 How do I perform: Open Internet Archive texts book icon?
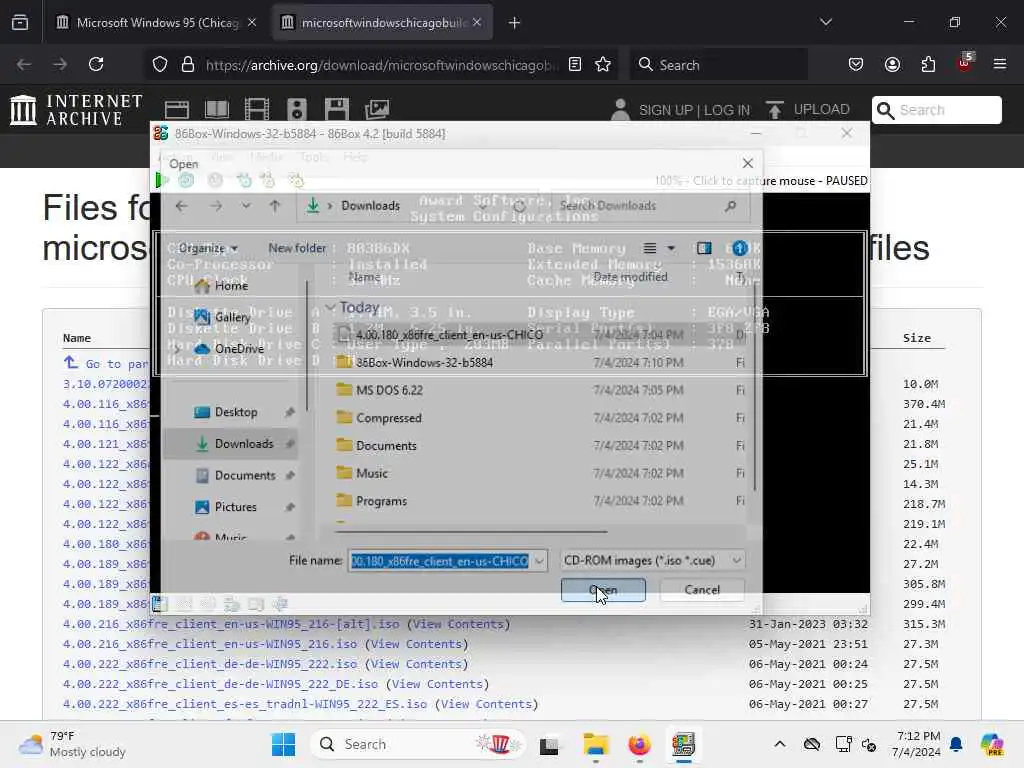point(217,110)
